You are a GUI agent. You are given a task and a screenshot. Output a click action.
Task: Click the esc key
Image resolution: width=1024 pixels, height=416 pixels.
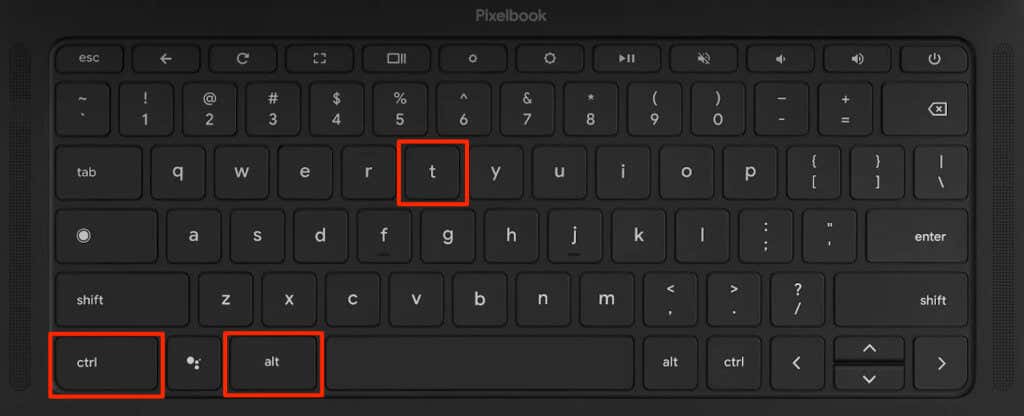[x=89, y=59]
